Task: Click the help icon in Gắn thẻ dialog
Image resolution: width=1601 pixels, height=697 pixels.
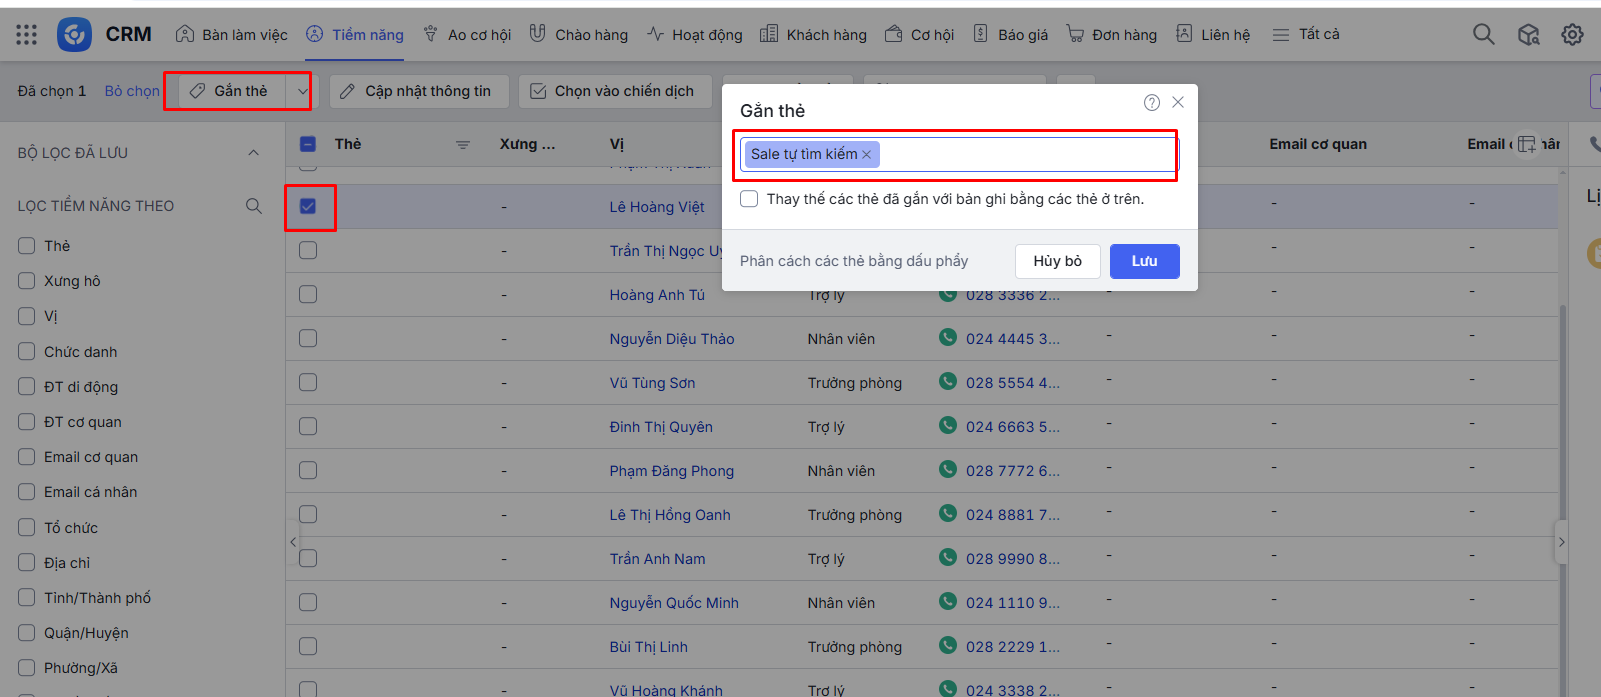Action: 1152,102
